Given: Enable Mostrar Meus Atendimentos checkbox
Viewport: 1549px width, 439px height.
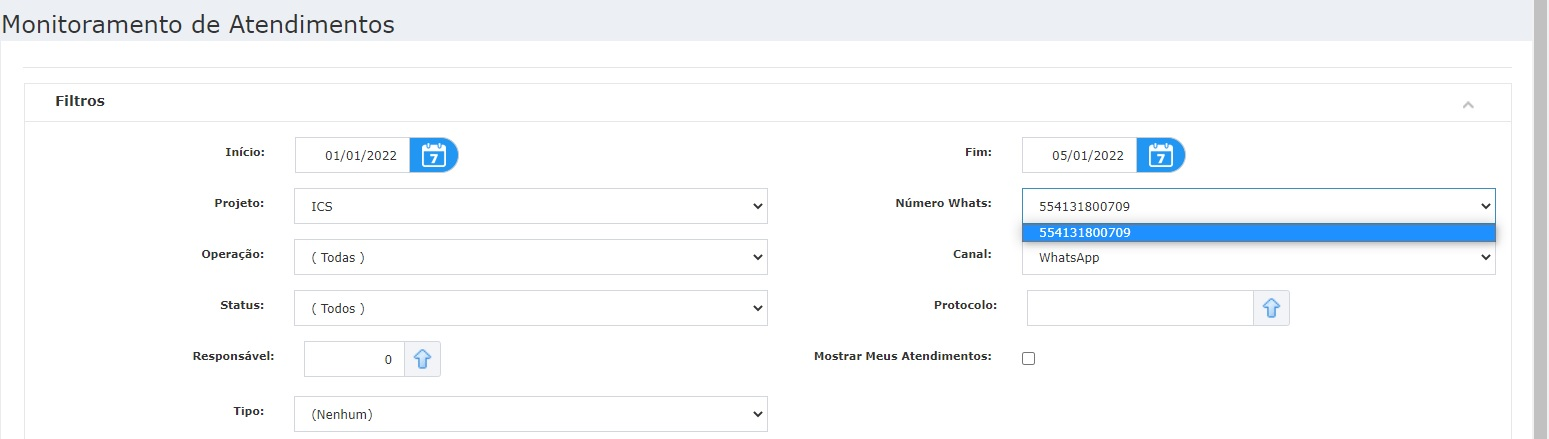Looking at the screenshot, I should point(1028,358).
